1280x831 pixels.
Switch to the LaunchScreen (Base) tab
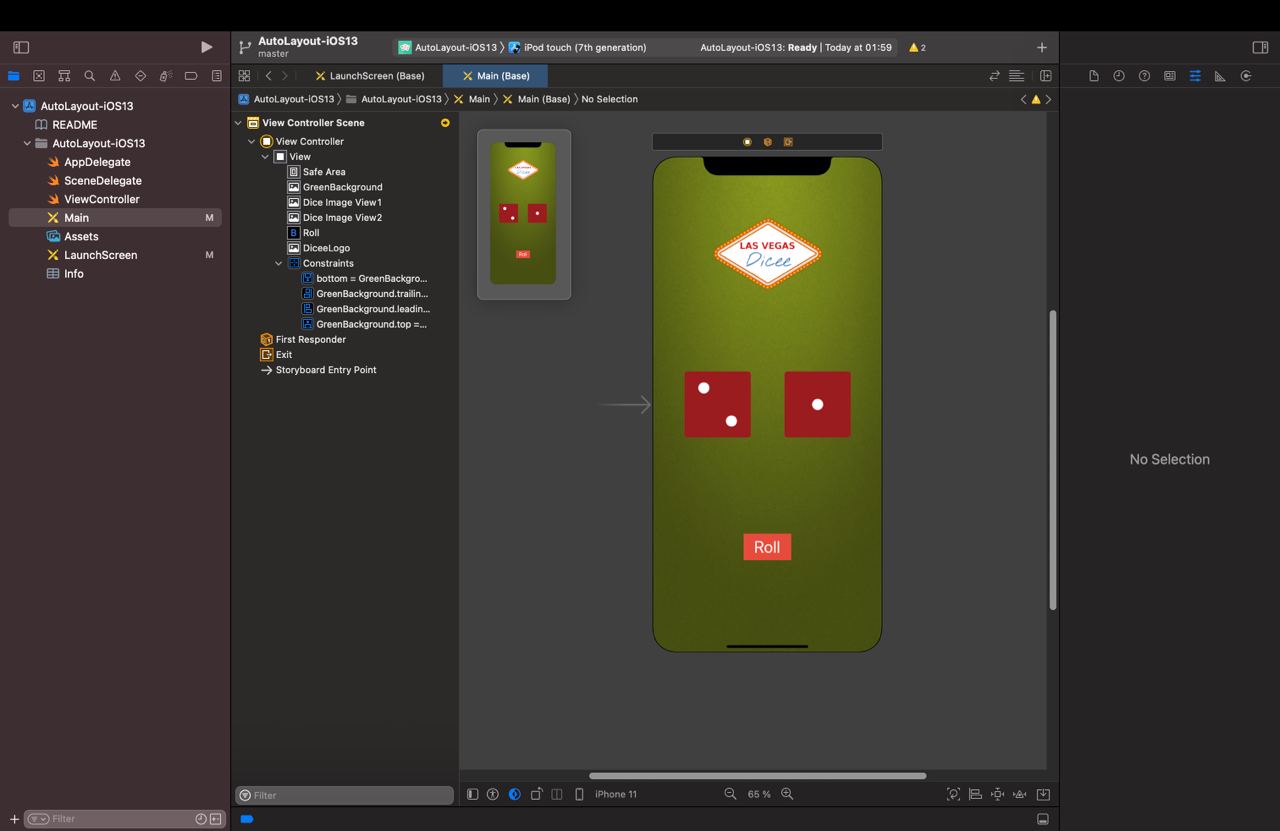tap(370, 76)
